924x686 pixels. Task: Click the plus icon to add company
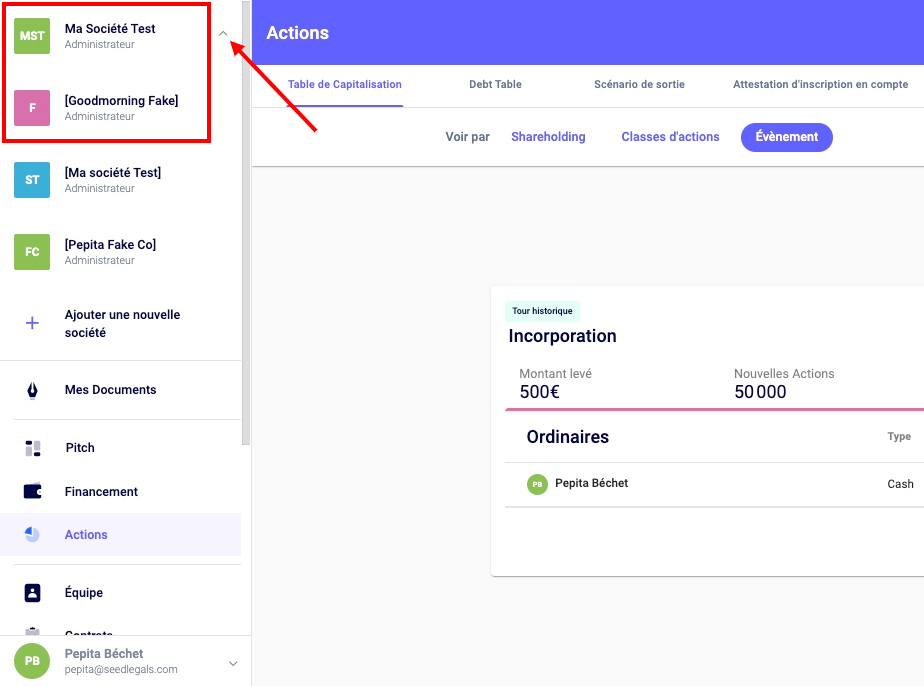(32, 323)
